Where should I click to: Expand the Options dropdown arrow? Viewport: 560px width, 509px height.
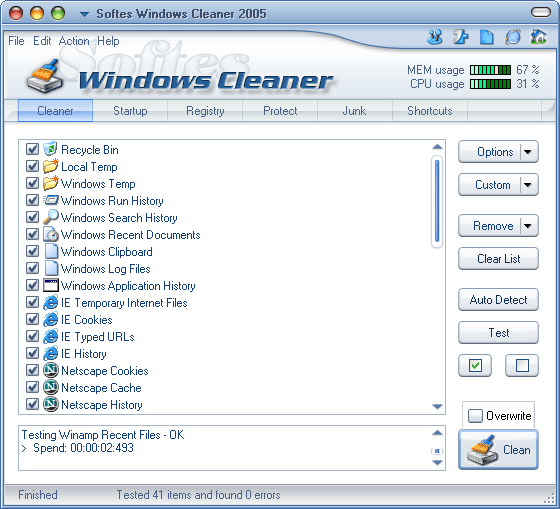coord(528,152)
